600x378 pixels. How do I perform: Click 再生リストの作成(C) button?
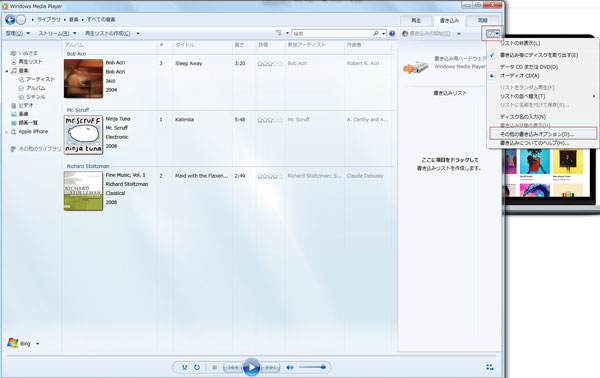(x=107, y=33)
